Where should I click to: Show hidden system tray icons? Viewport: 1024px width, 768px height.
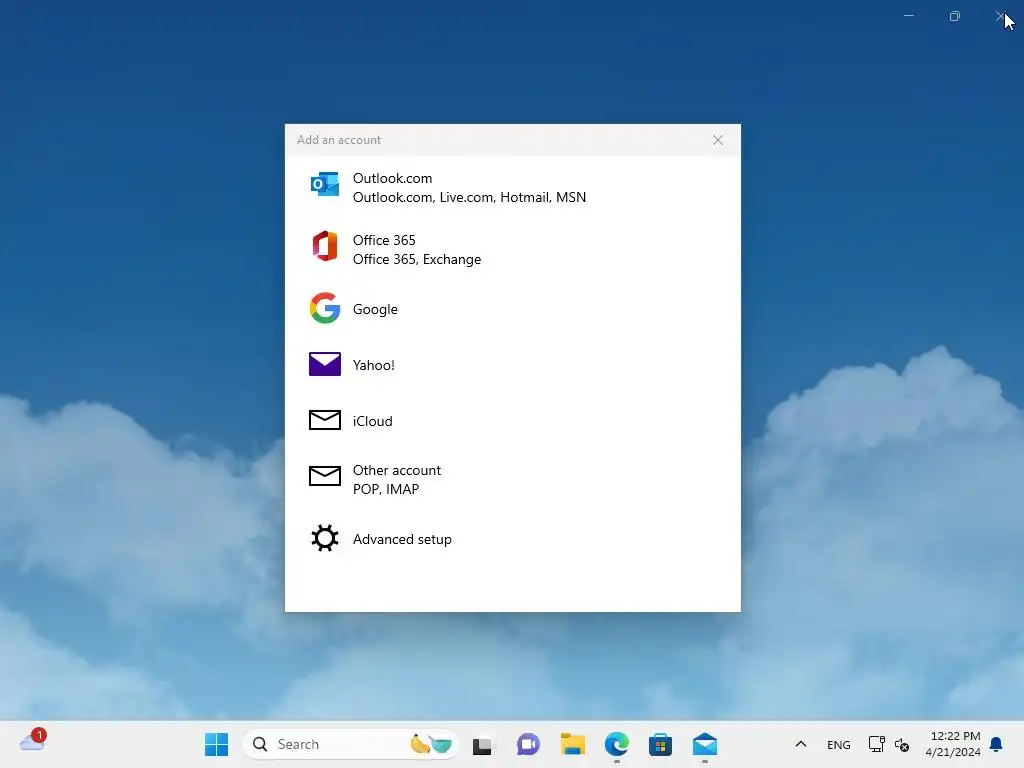click(x=801, y=744)
